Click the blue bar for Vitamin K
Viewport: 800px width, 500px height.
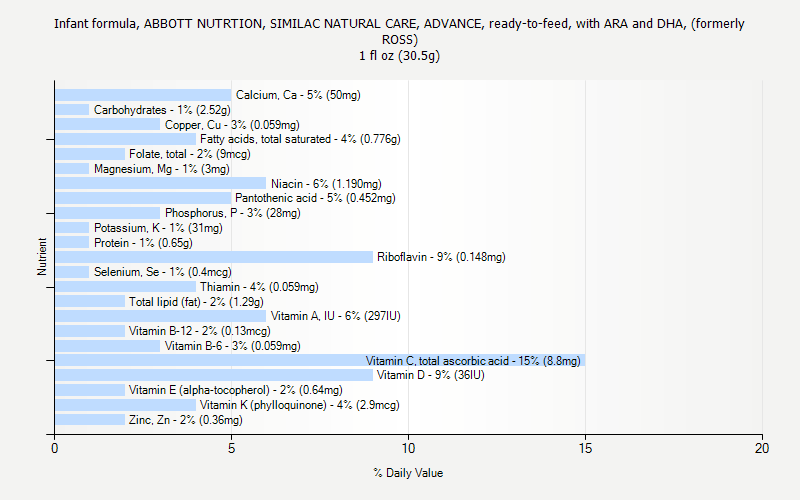(126, 405)
